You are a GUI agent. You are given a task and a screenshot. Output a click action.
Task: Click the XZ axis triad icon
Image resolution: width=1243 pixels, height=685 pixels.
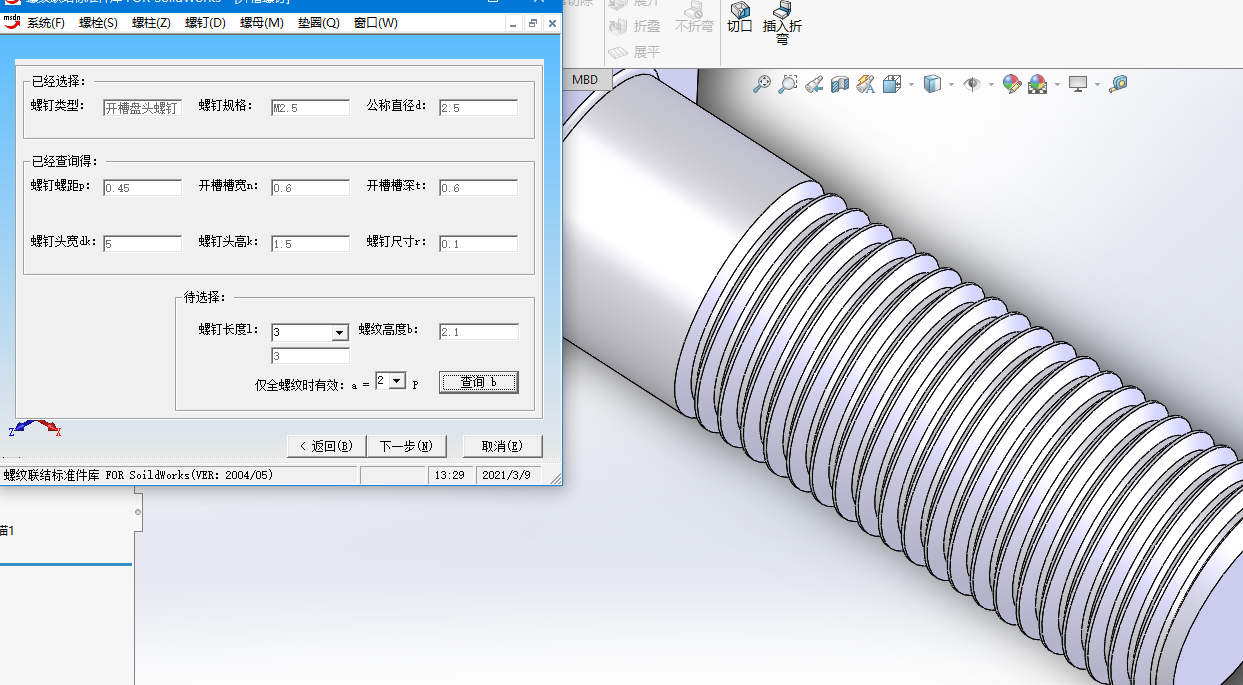click(x=36, y=428)
